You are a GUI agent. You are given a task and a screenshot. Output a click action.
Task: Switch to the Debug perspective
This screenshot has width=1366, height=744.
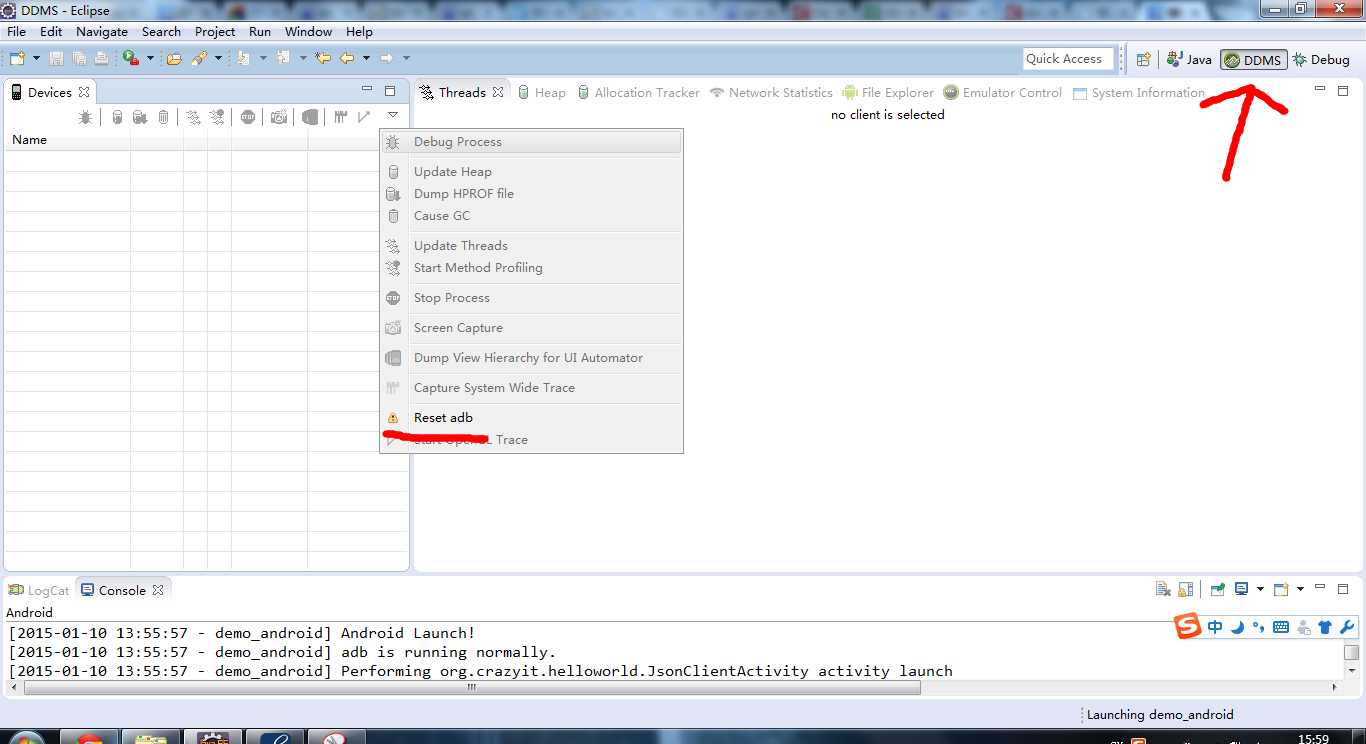[1321, 59]
